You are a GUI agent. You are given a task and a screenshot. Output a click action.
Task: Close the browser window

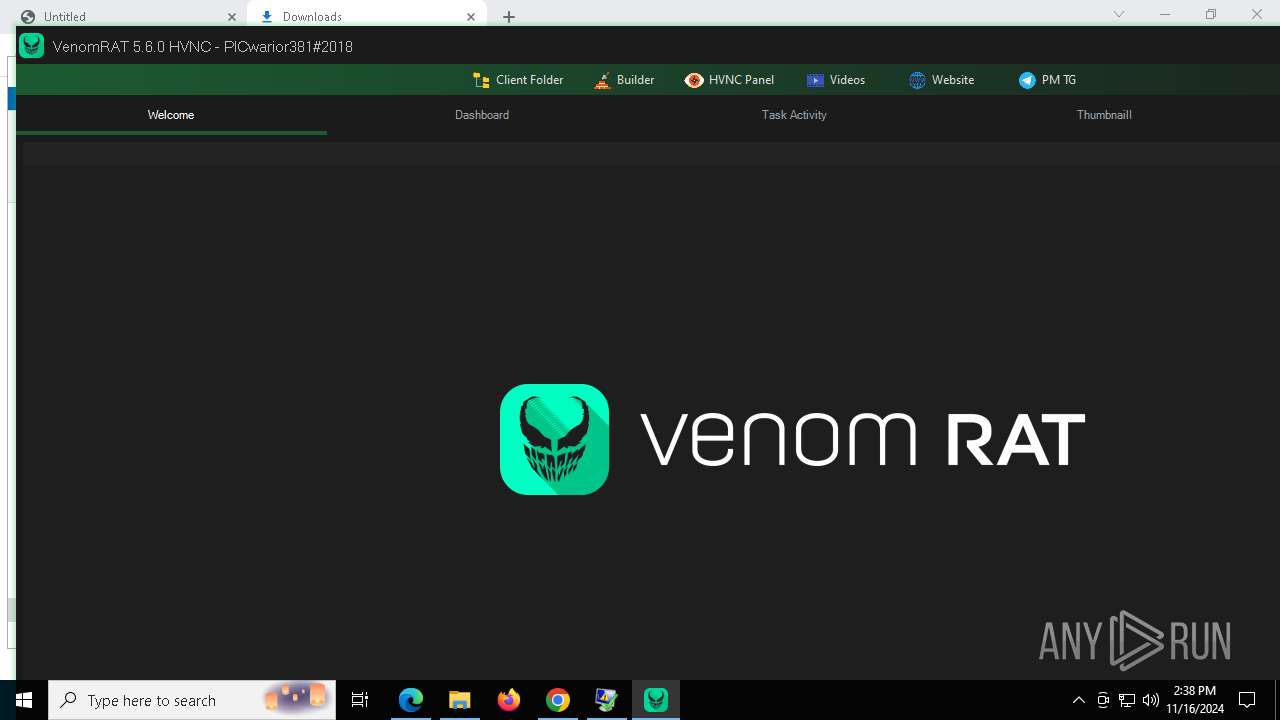[1257, 14]
